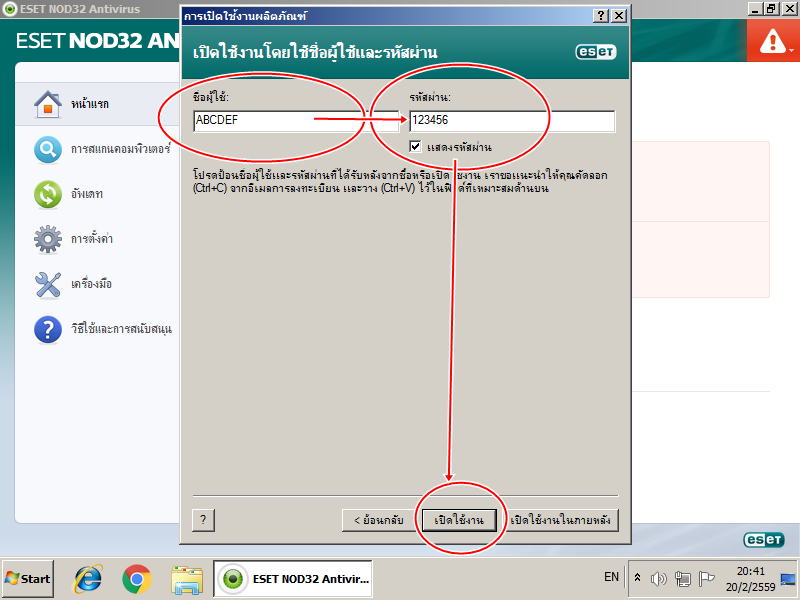This screenshot has height=600, width=800.
Task: Click the username field containing ABCDEF
Action: [296, 121]
